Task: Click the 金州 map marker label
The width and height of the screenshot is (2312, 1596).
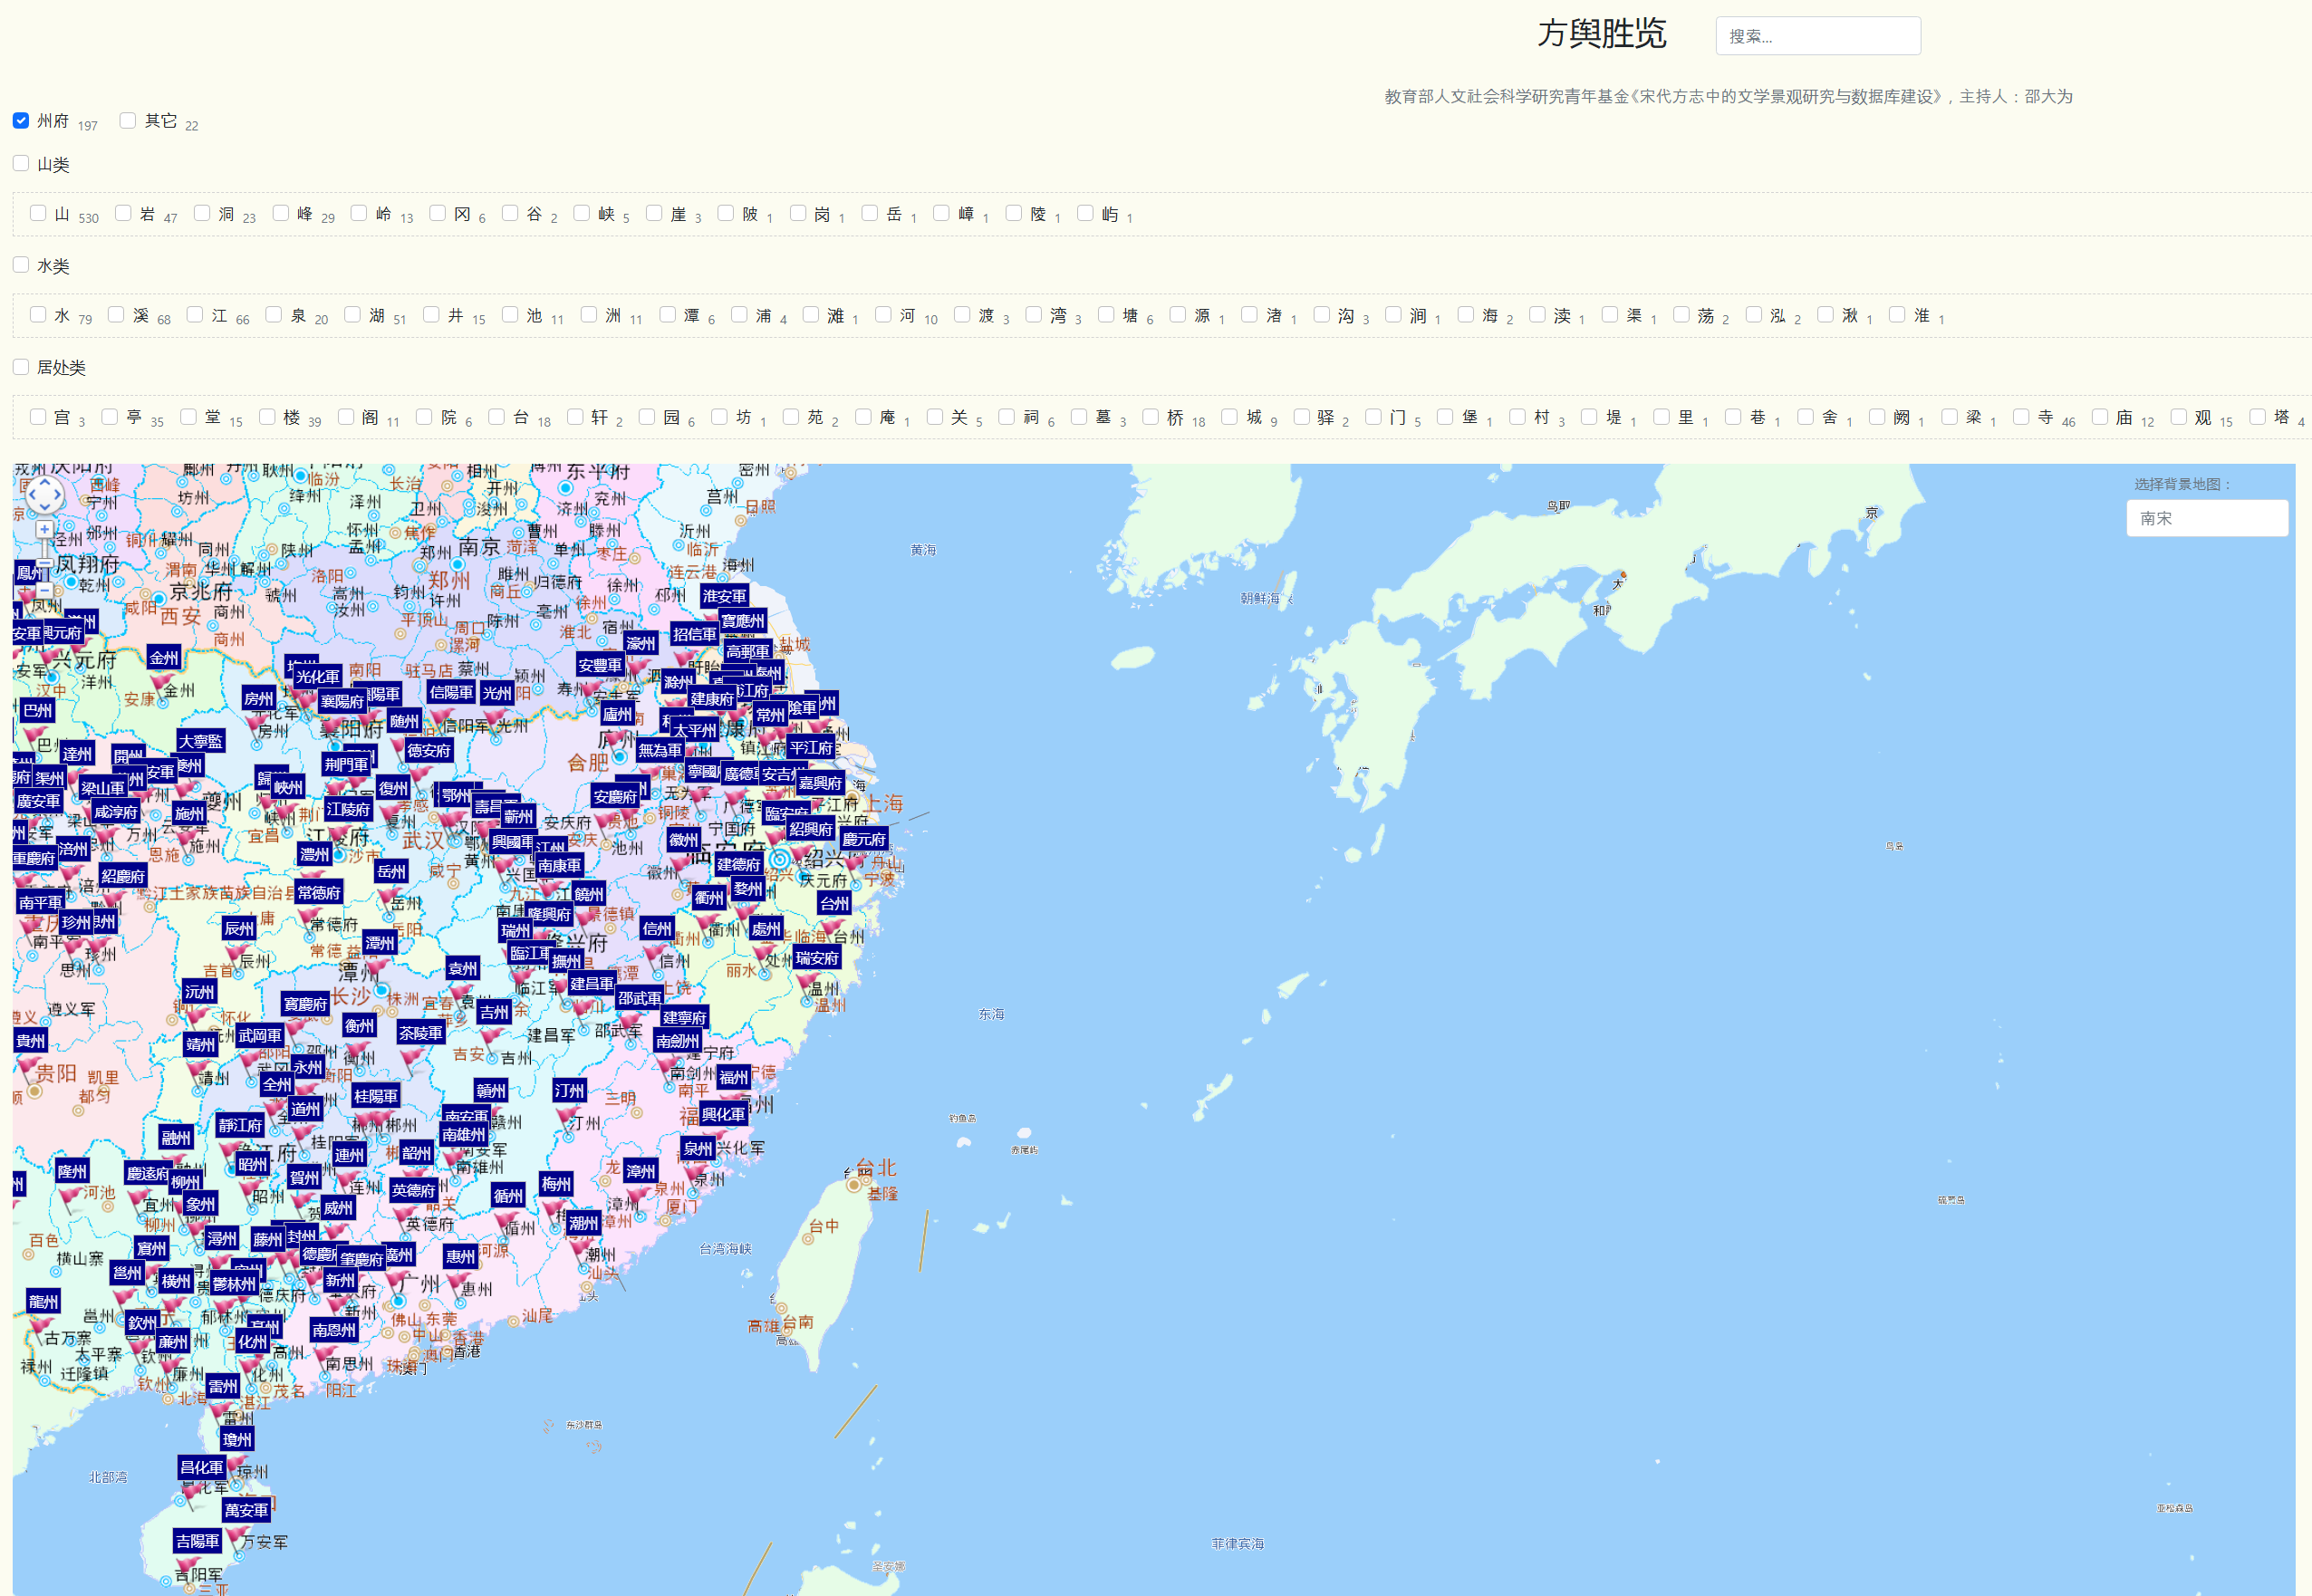Action: click(x=164, y=657)
